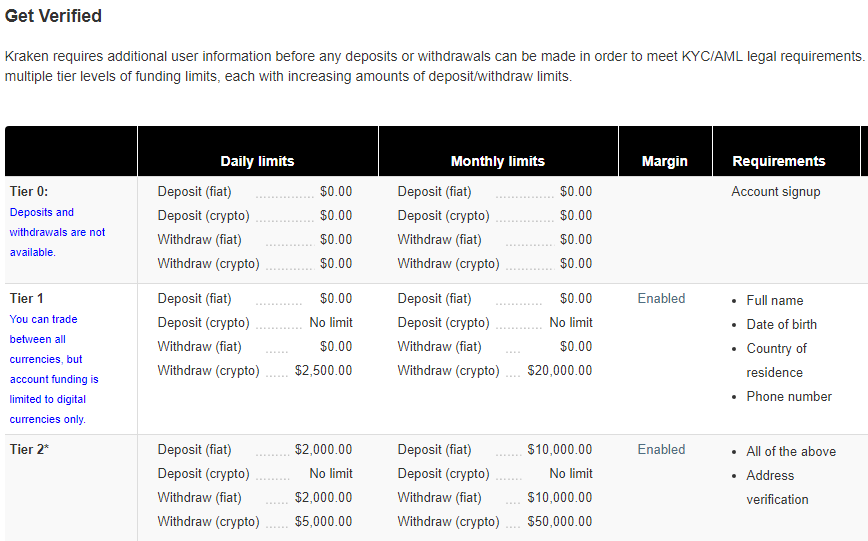Click the Tier 0 row label
Screen dimensions: 868x541
click(x=29, y=192)
